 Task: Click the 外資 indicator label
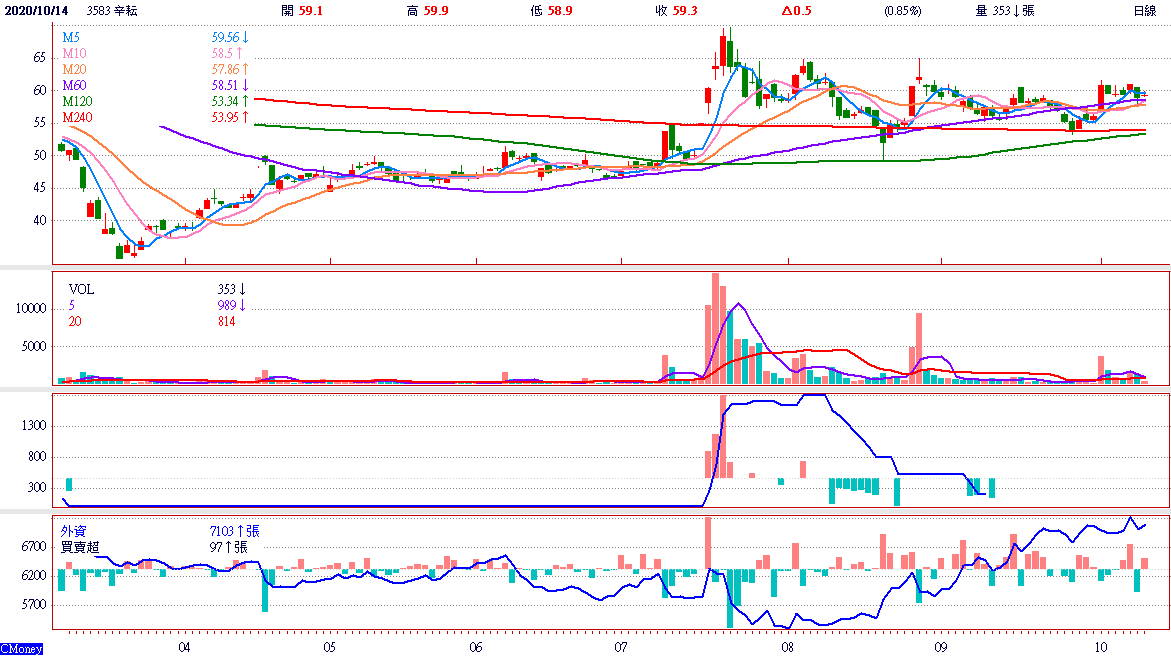73,531
